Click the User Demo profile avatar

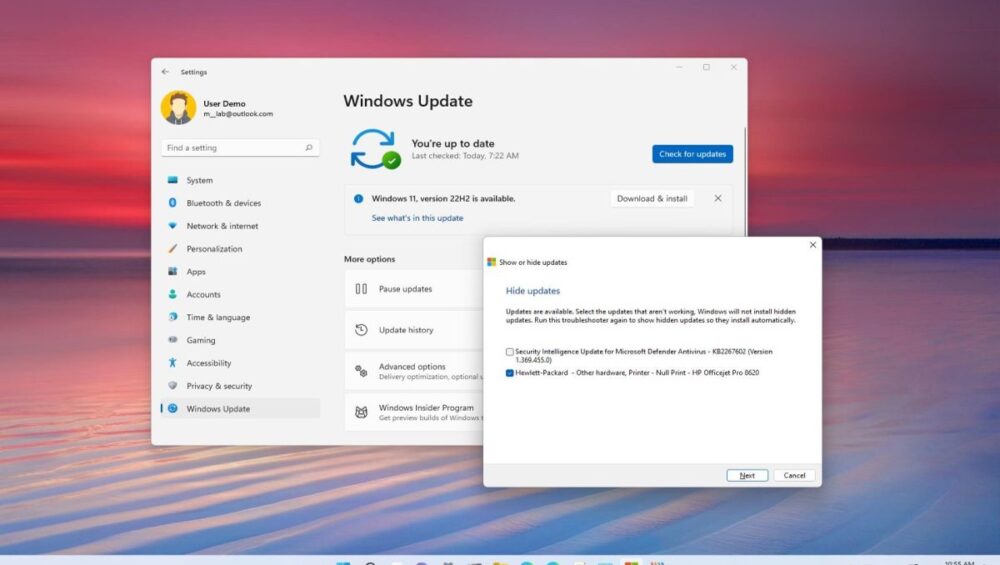click(179, 107)
